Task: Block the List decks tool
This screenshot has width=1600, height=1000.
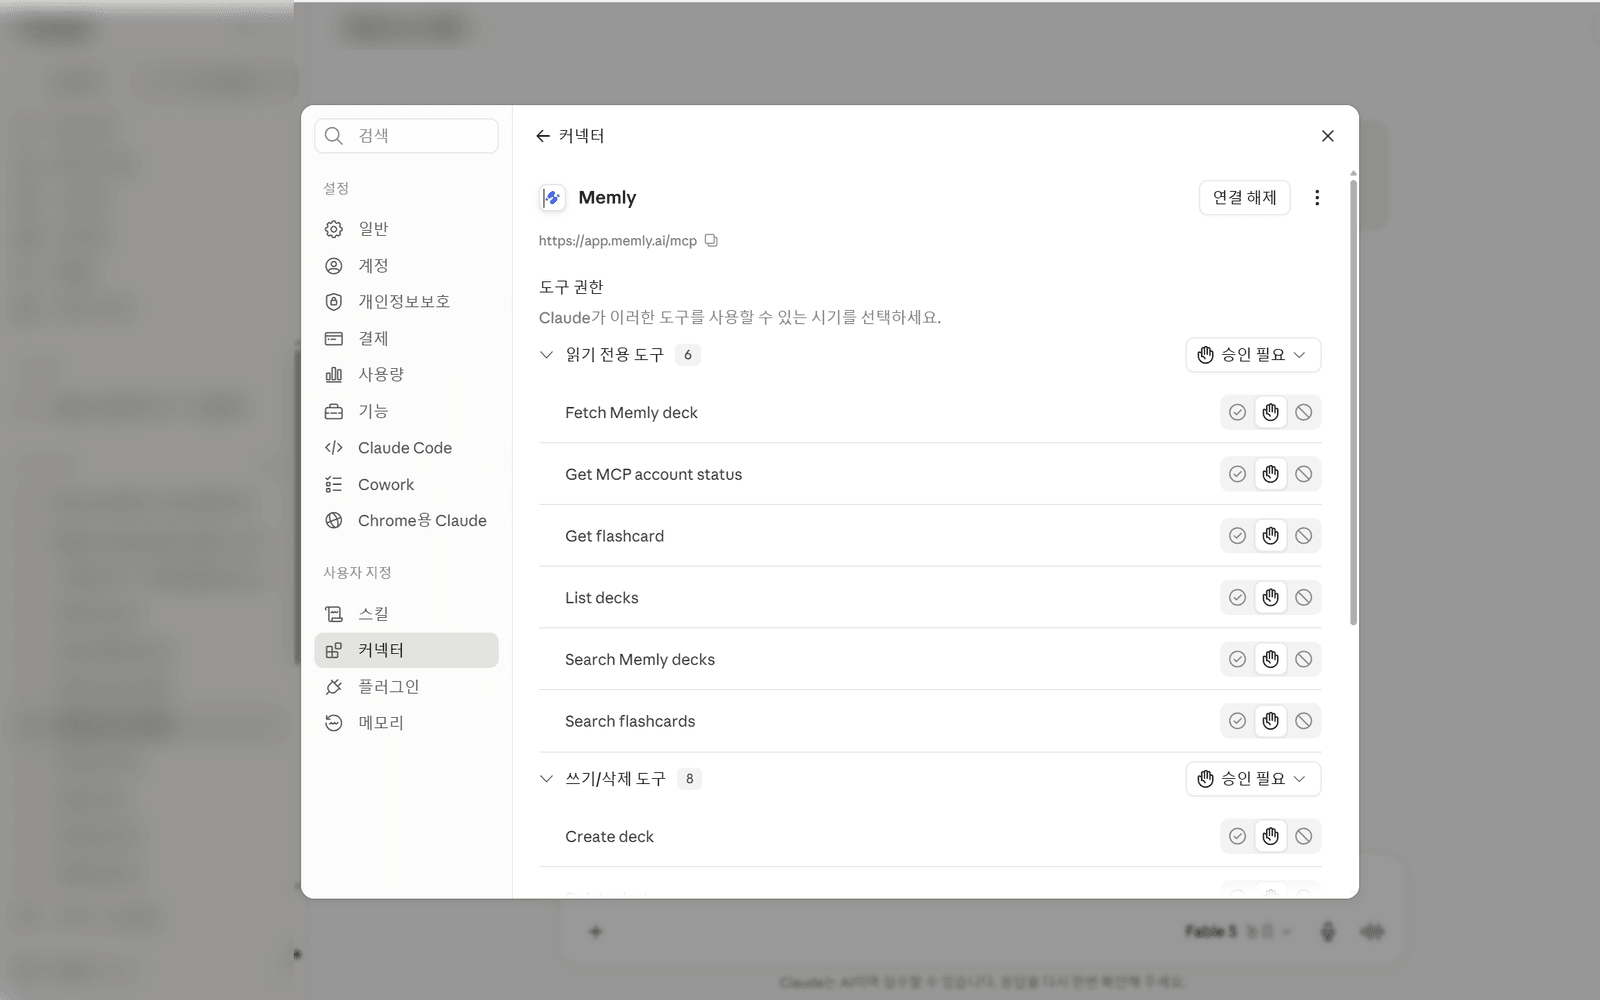Action: [1304, 598]
